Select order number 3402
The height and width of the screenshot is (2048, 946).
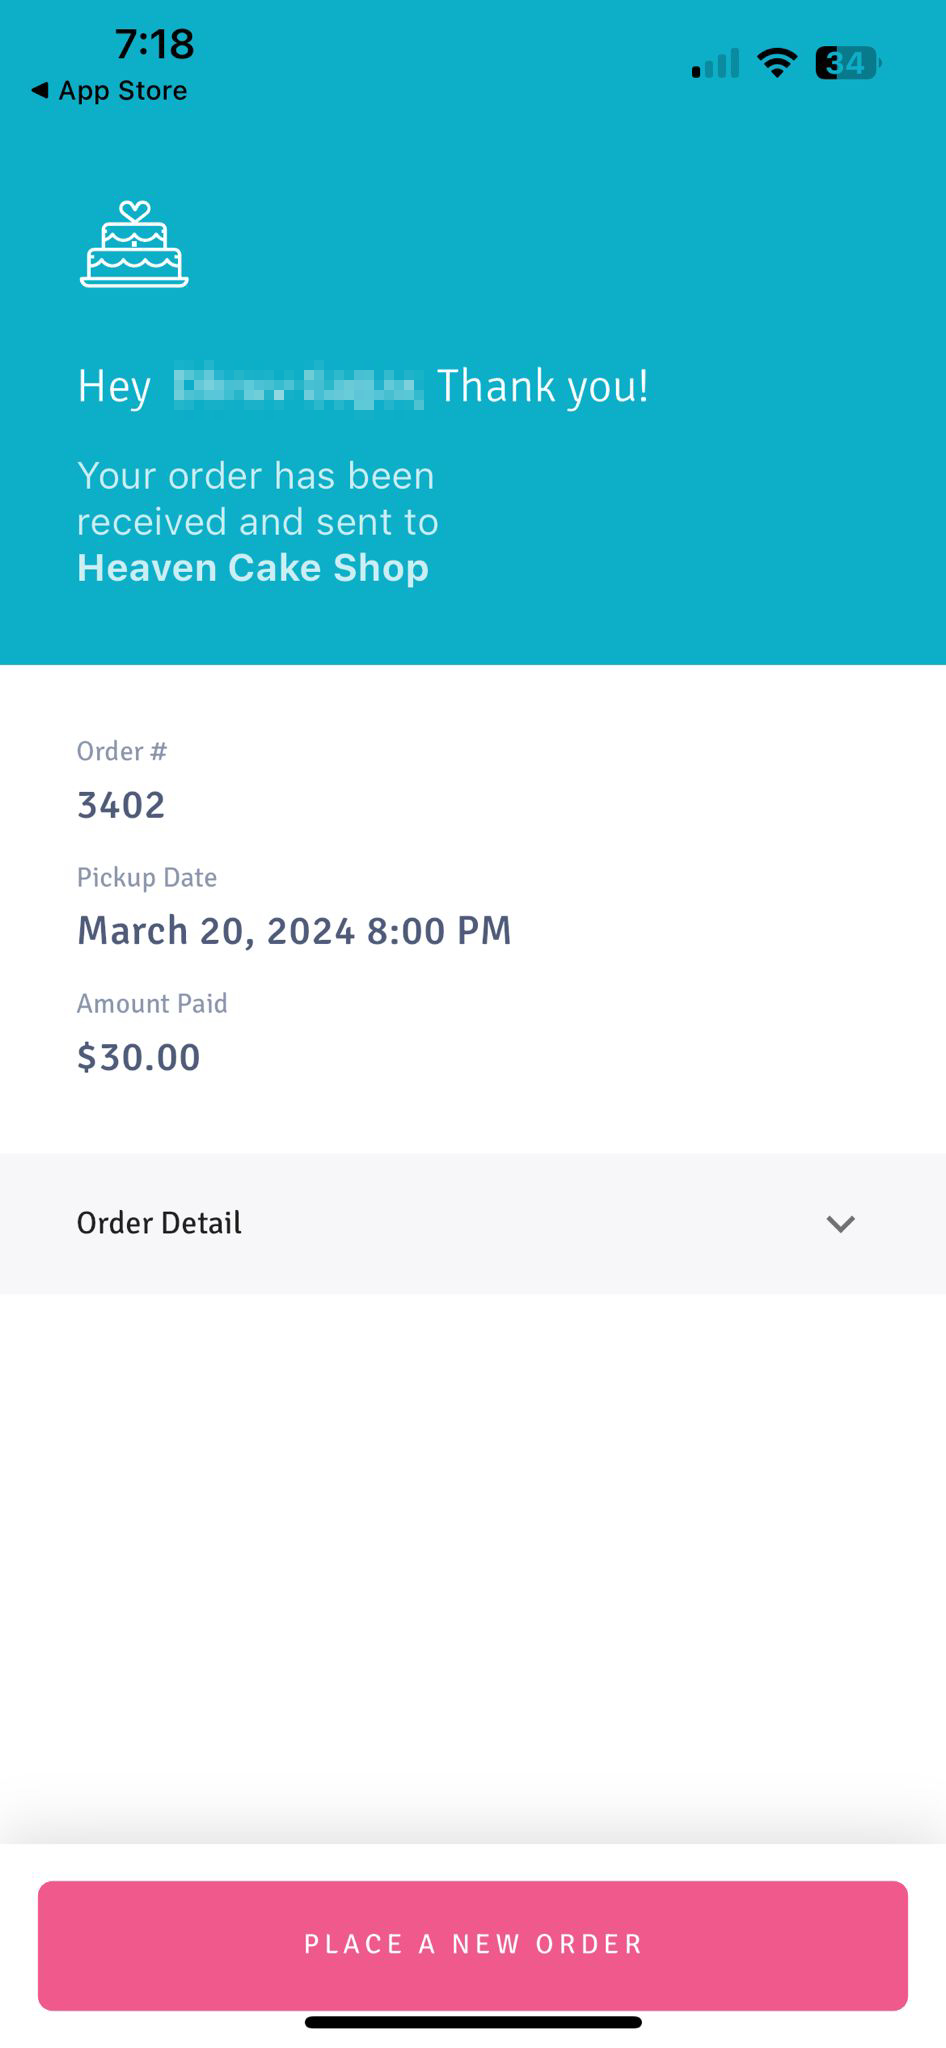click(121, 805)
